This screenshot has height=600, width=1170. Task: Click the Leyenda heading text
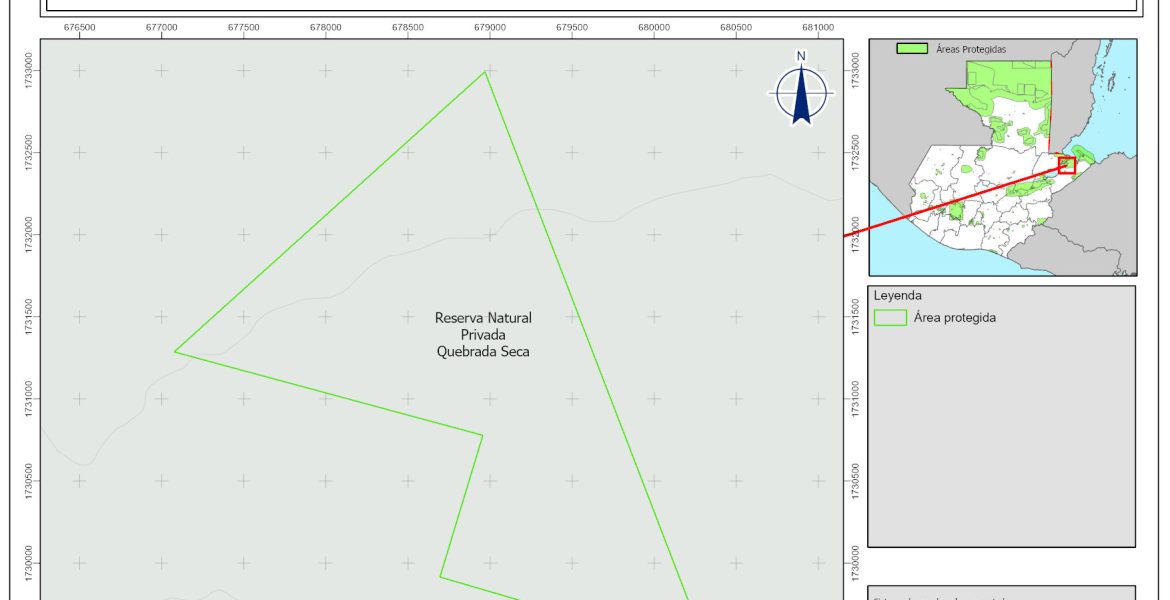click(897, 296)
